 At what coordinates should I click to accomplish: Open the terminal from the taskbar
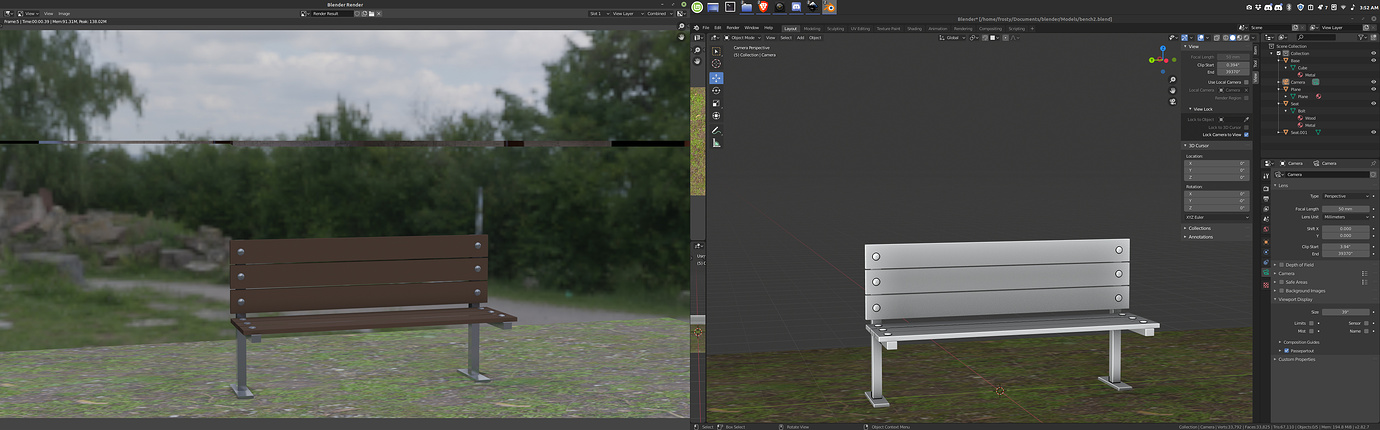pyautogui.click(x=730, y=7)
